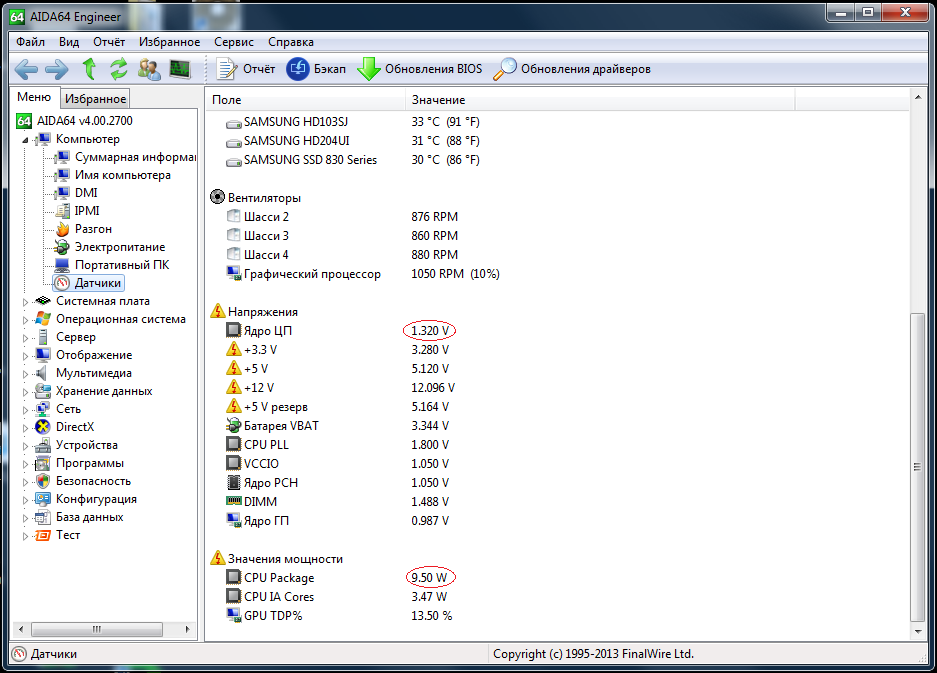Click the Устройства tree icon
The height and width of the screenshot is (673, 937).
click(x=43, y=445)
